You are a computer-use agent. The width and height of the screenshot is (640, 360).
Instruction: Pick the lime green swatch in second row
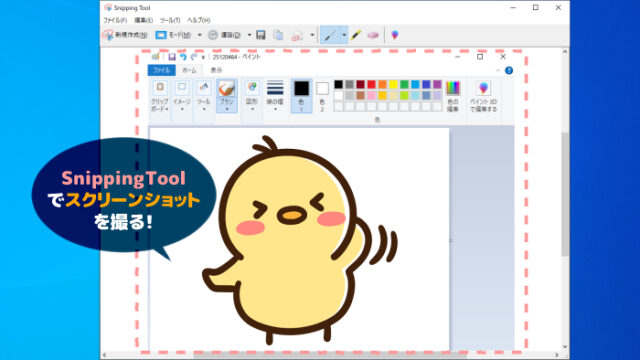404,96
